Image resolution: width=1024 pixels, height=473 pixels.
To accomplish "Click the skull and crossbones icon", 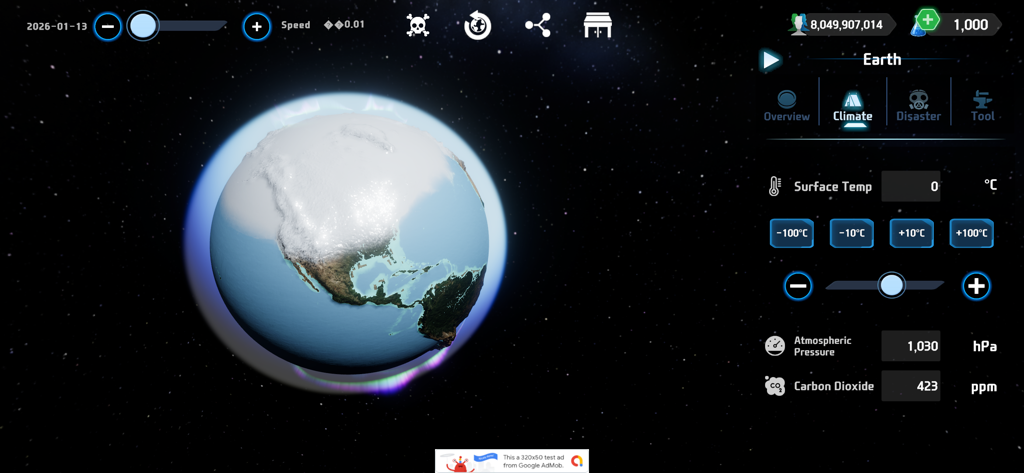I will (x=418, y=25).
